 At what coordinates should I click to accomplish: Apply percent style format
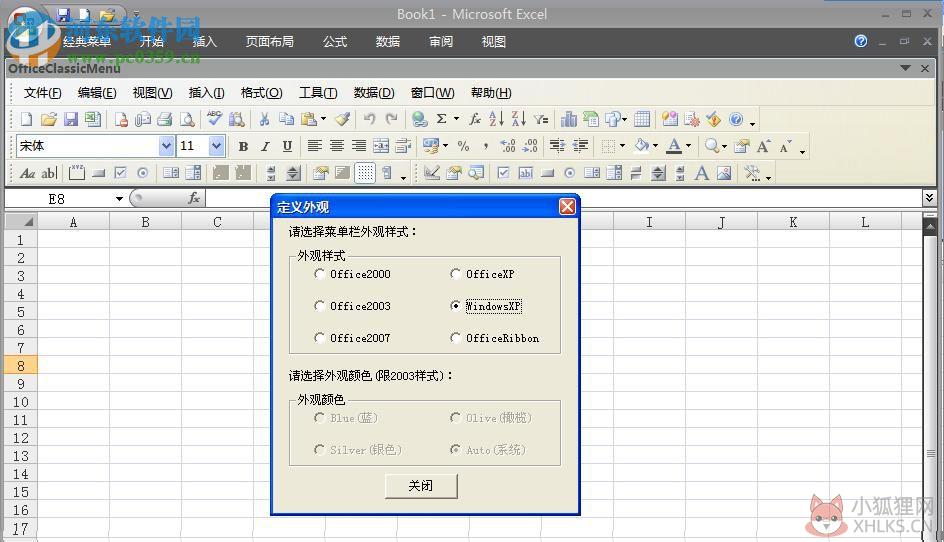463,146
